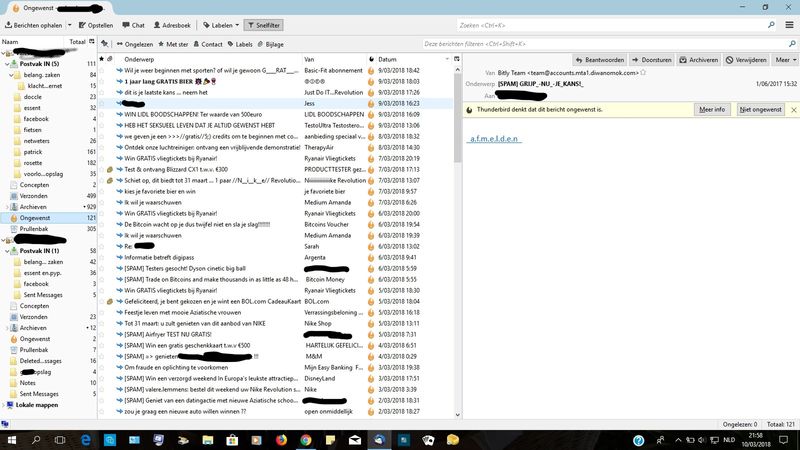Screen dimensions: 800x450
Task: Select the Ongewenst folder in sidebar
Action: click(x=35, y=217)
